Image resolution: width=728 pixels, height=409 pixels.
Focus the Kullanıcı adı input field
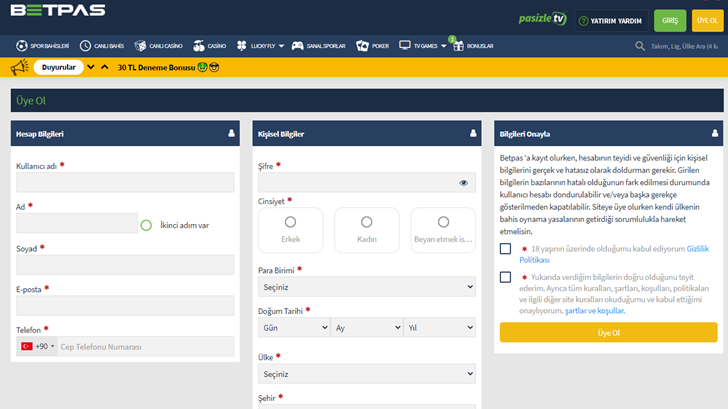[x=125, y=182]
